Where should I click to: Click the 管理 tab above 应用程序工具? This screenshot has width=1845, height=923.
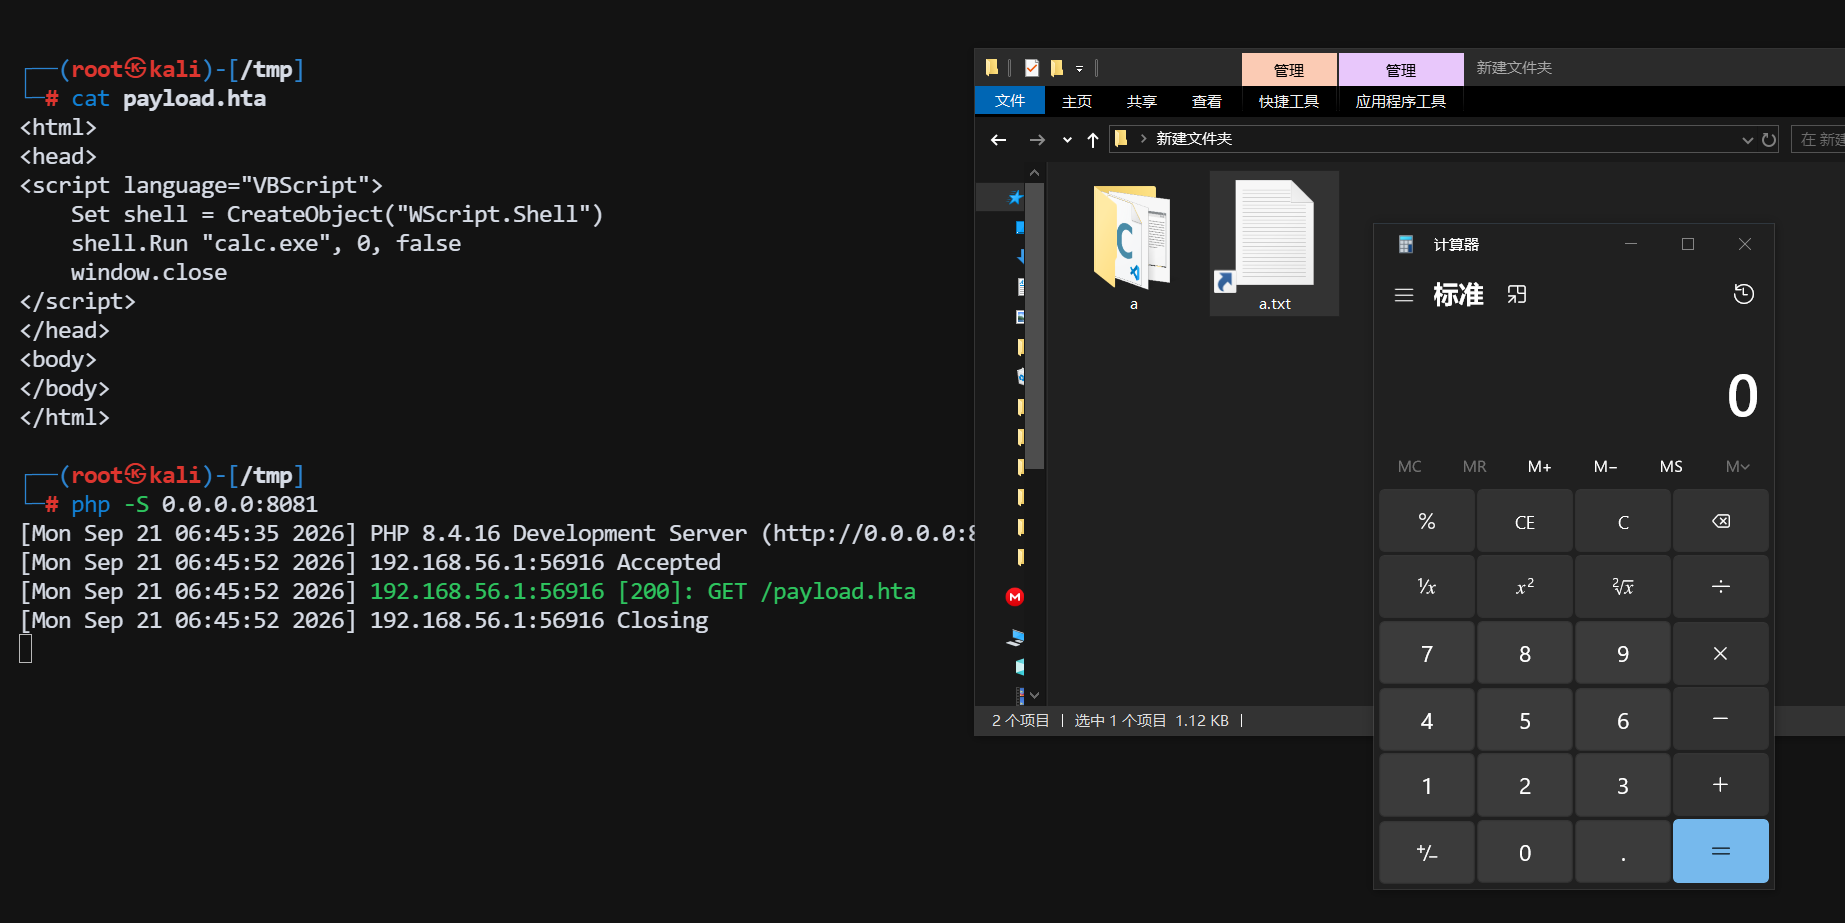[x=1401, y=70]
